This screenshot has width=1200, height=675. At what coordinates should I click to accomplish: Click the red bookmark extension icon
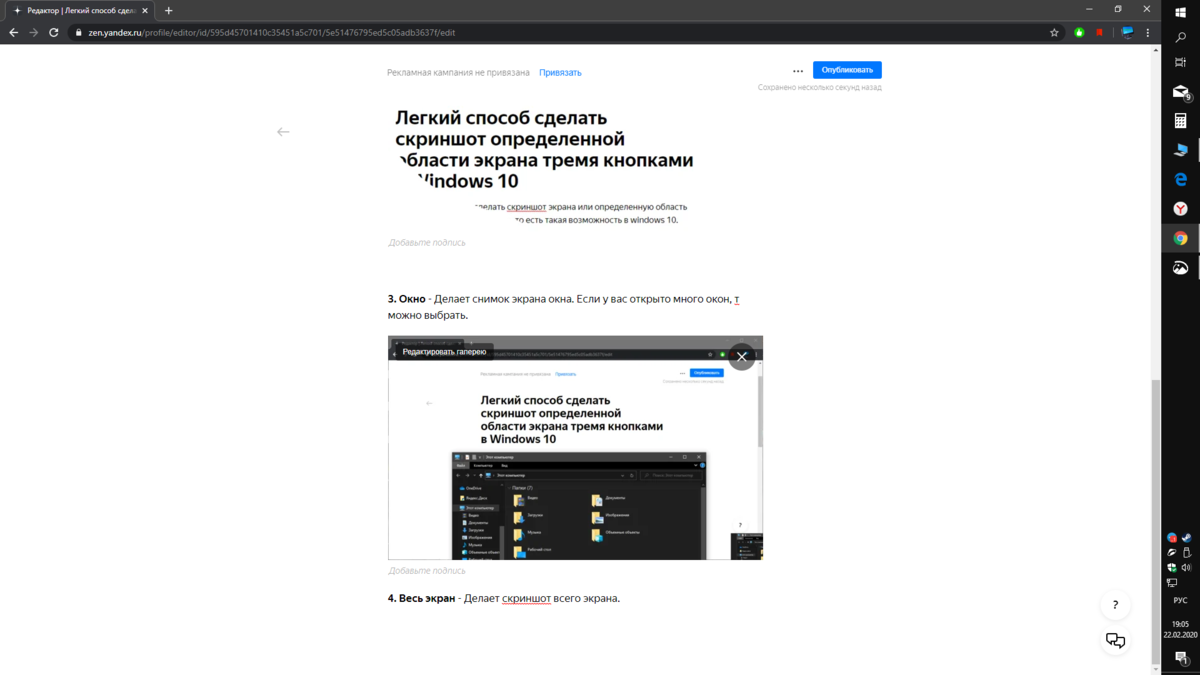pyautogui.click(x=1100, y=32)
